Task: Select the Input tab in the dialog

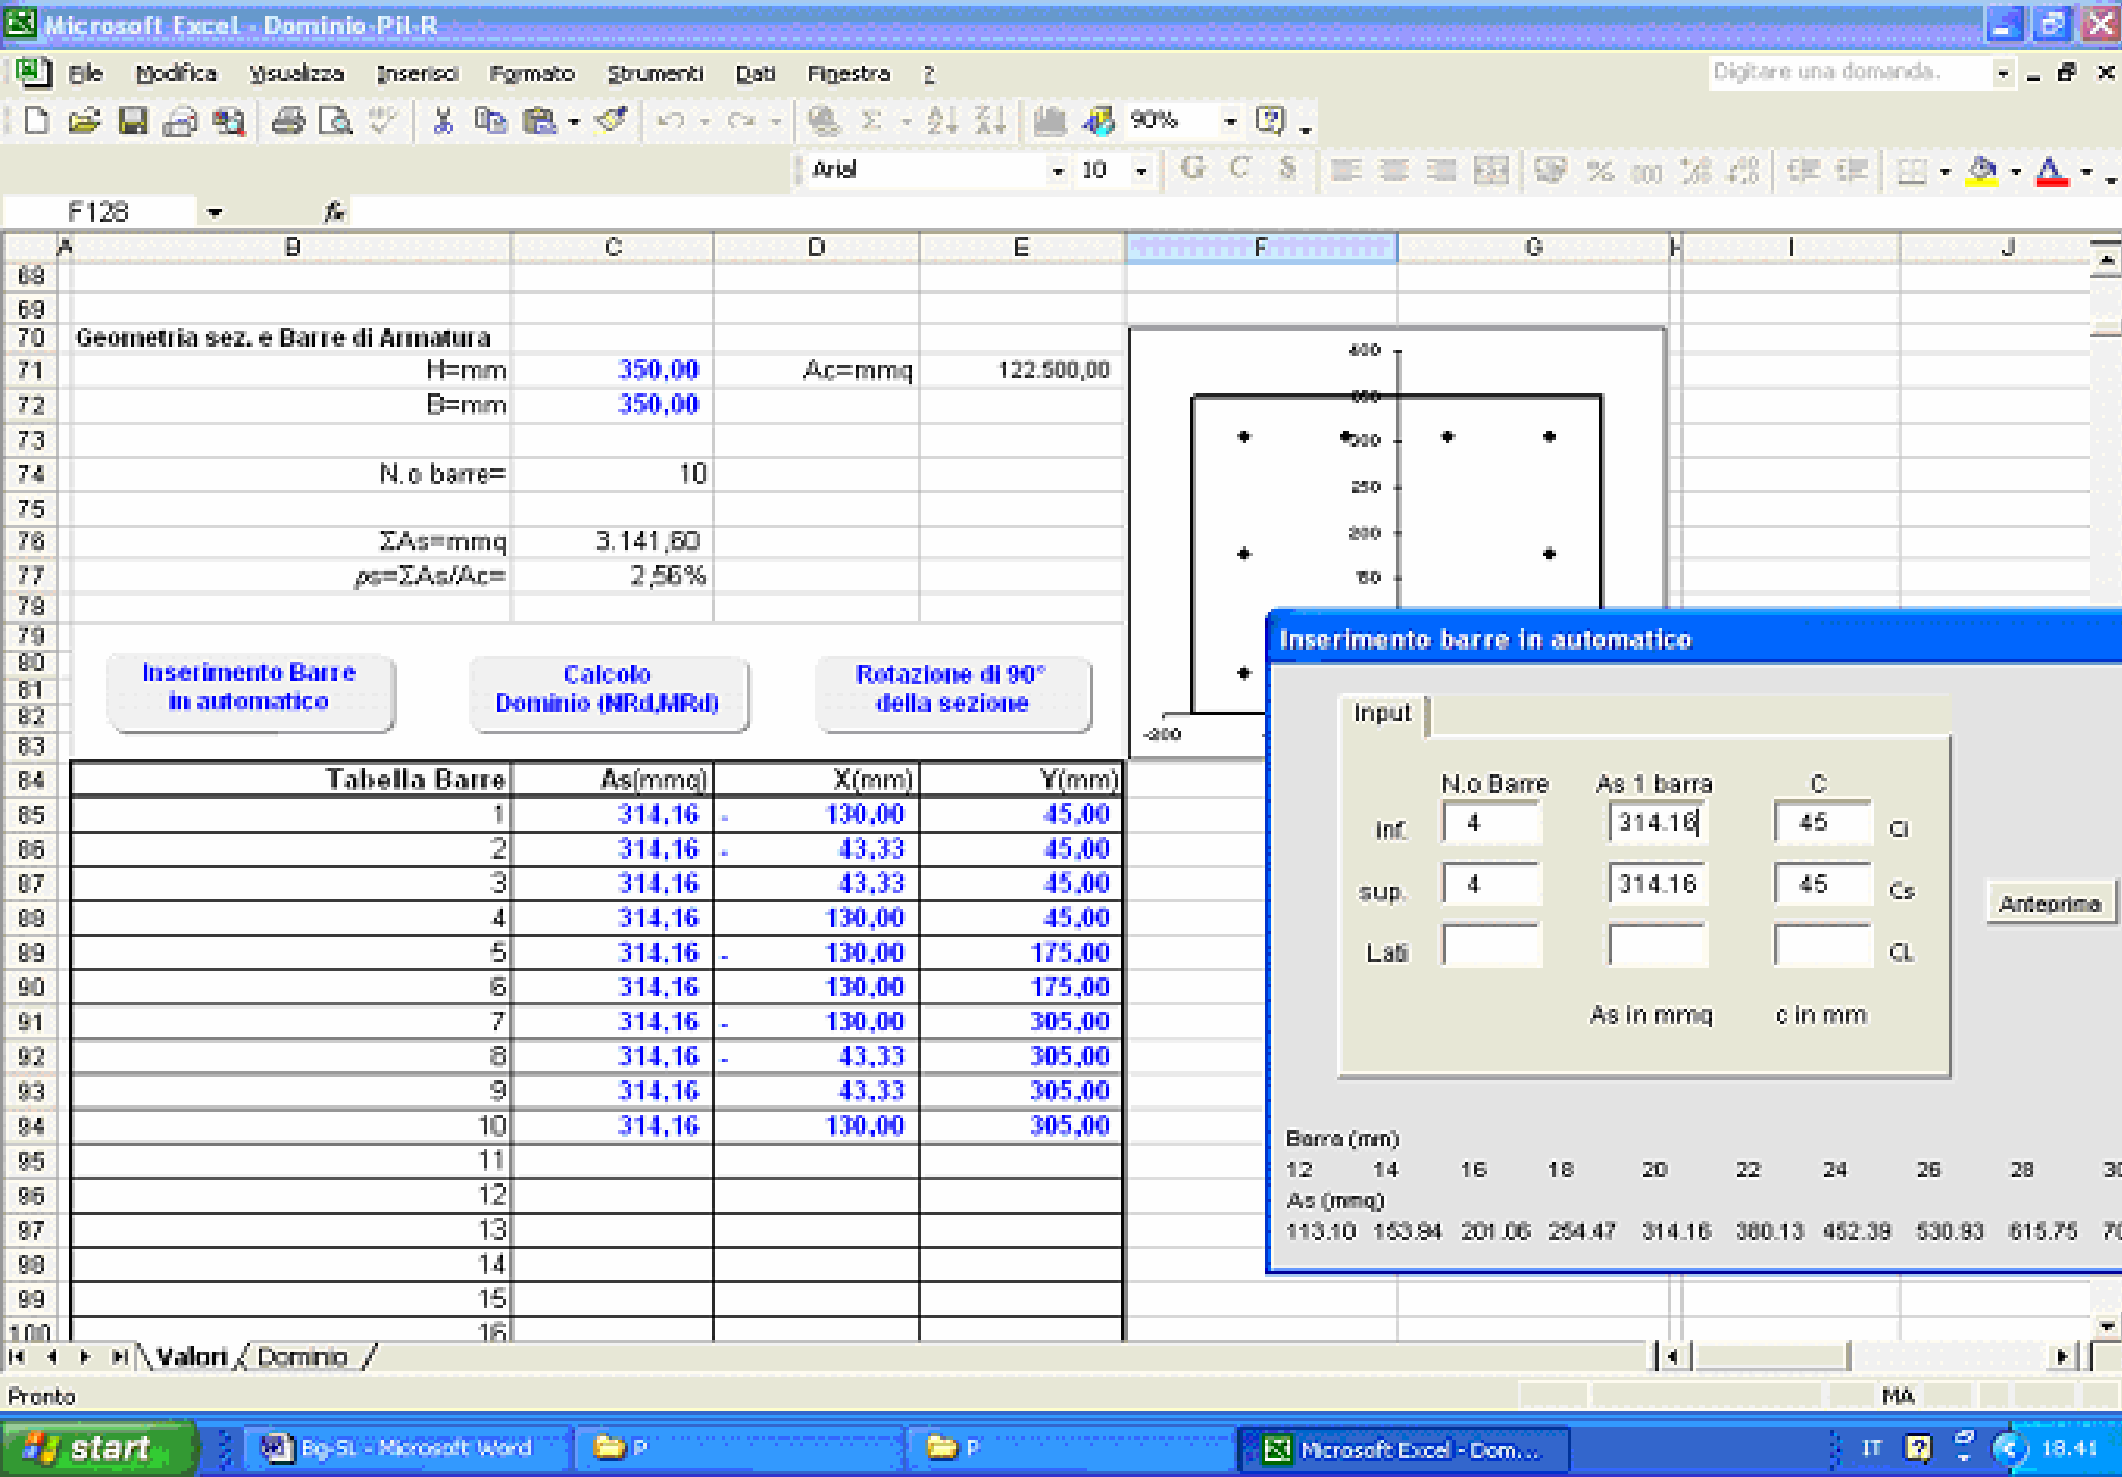Action: tap(1383, 714)
